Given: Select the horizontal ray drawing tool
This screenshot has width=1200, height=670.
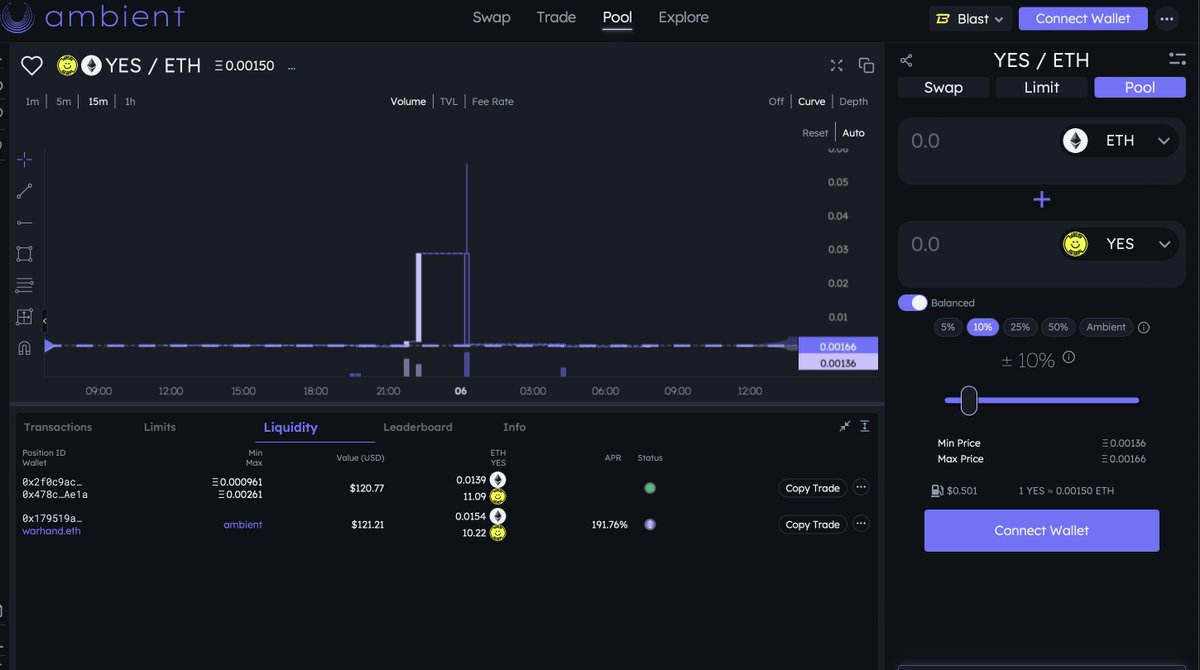Looking at the screenshot, I should tap(25, 222).
